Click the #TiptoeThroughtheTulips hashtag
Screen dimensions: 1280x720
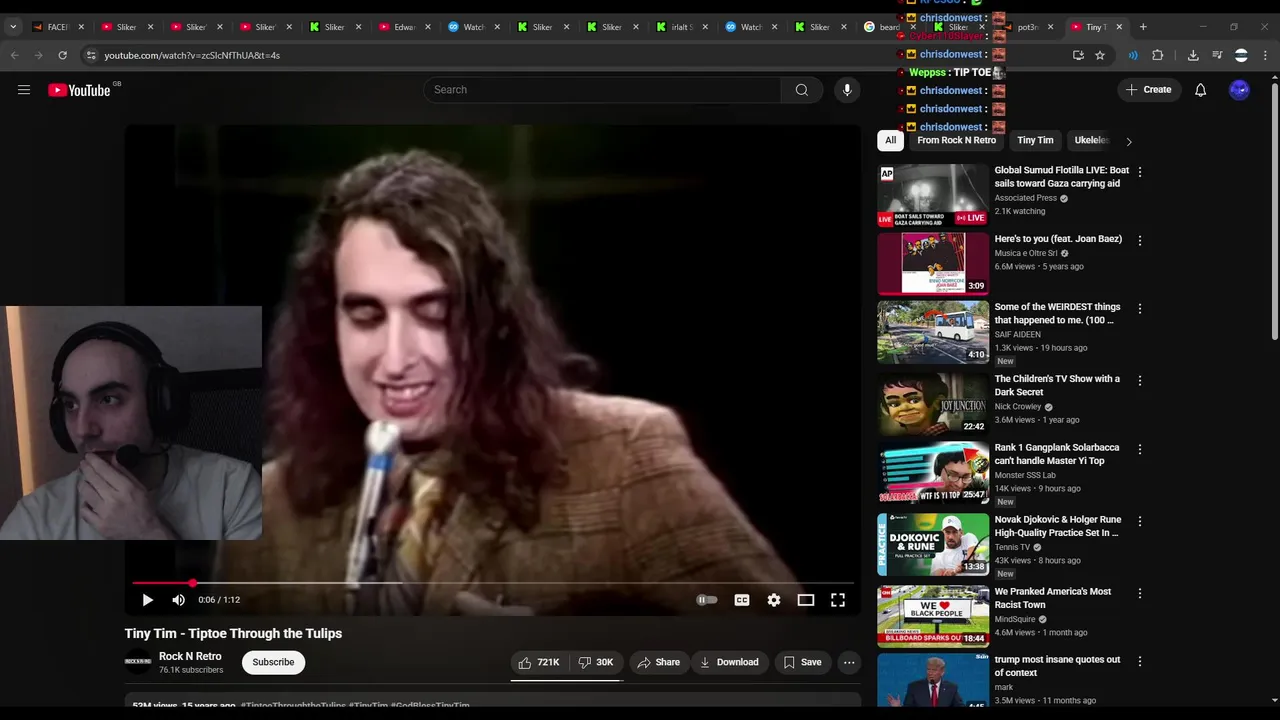[293, 705]
